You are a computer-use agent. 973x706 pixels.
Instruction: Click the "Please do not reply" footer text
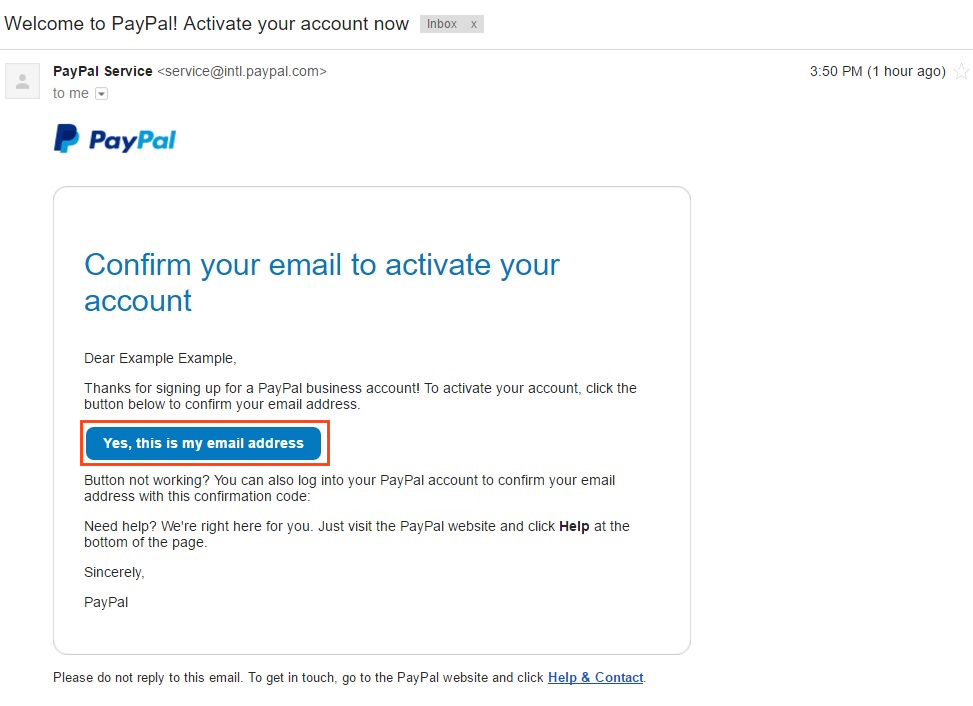[x=298, y=677]
